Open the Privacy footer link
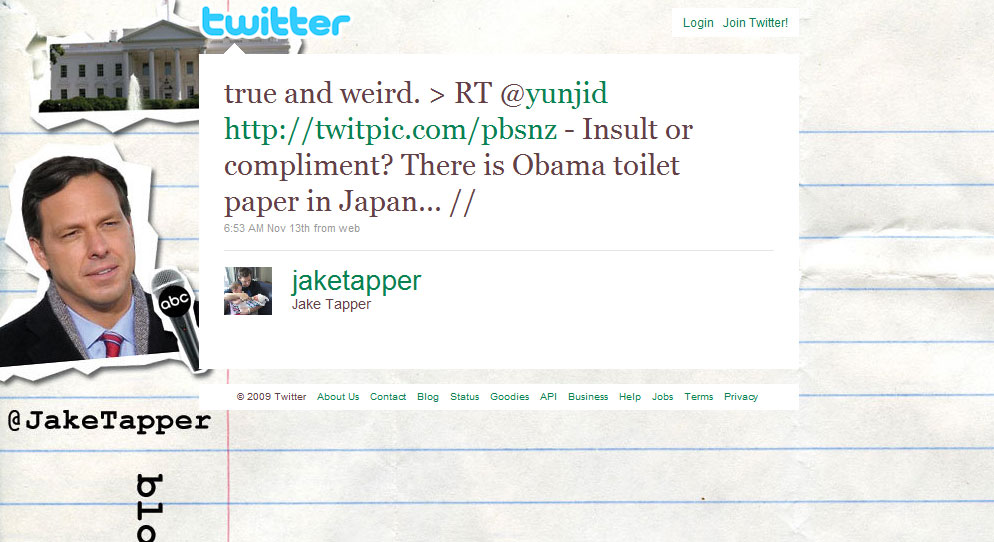 click(741, 397)
